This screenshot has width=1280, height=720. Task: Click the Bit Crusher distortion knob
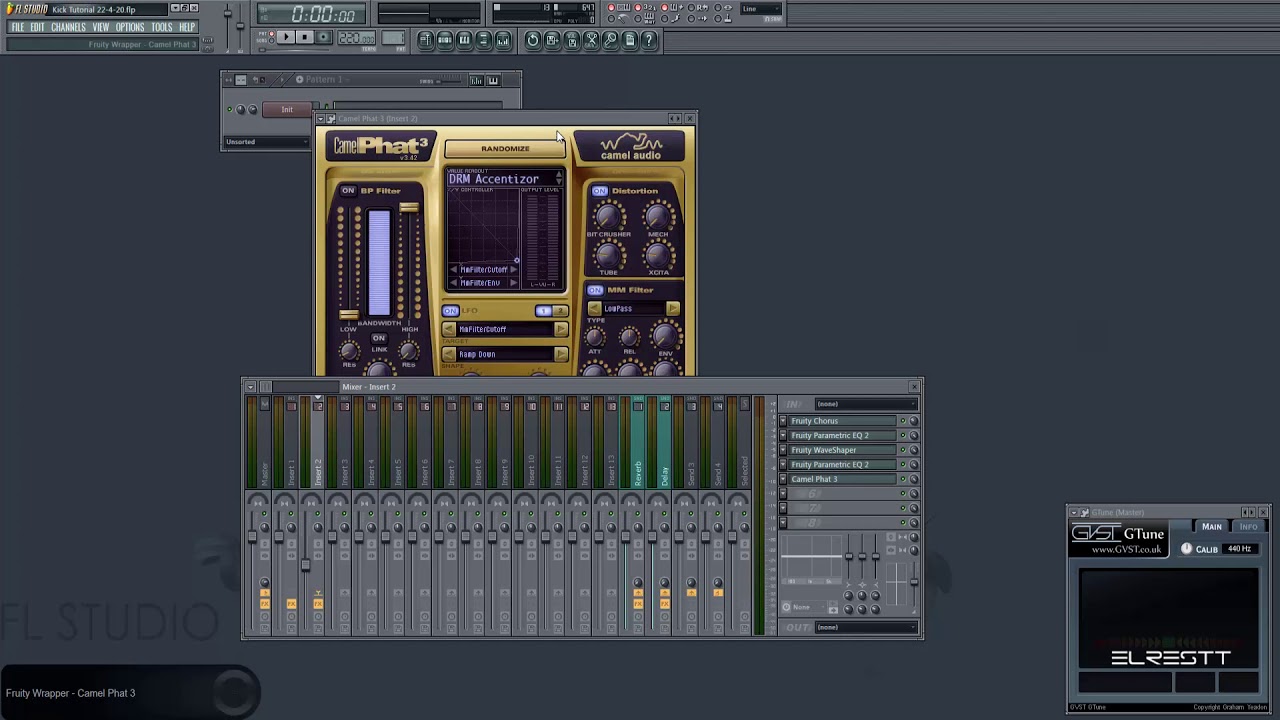click(607, 215)
